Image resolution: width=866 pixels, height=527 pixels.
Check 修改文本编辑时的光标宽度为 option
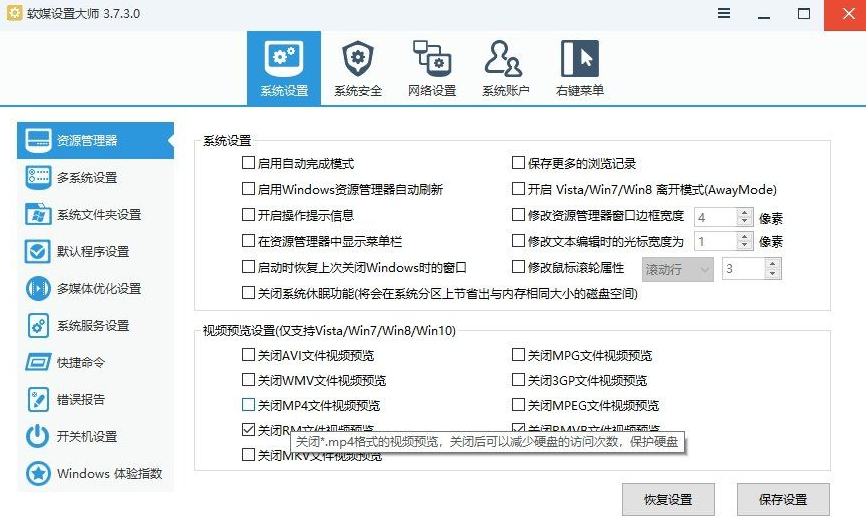click(x=518, y=241)
